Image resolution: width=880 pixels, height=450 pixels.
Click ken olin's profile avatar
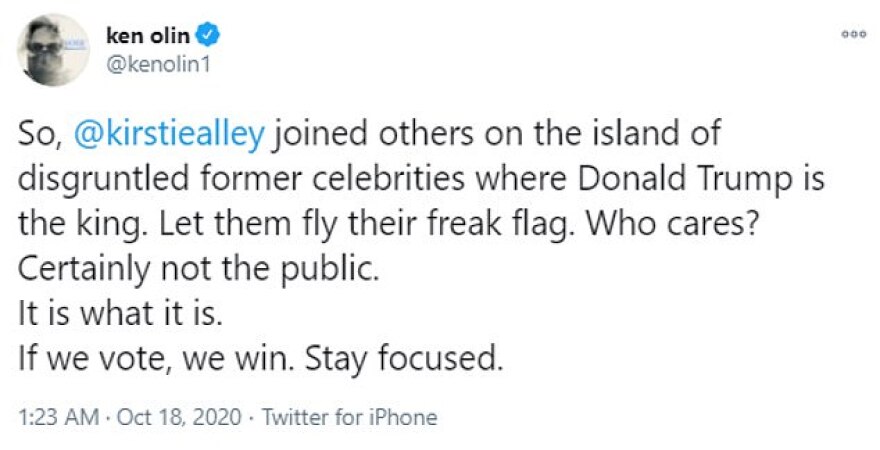coord(52,50)
